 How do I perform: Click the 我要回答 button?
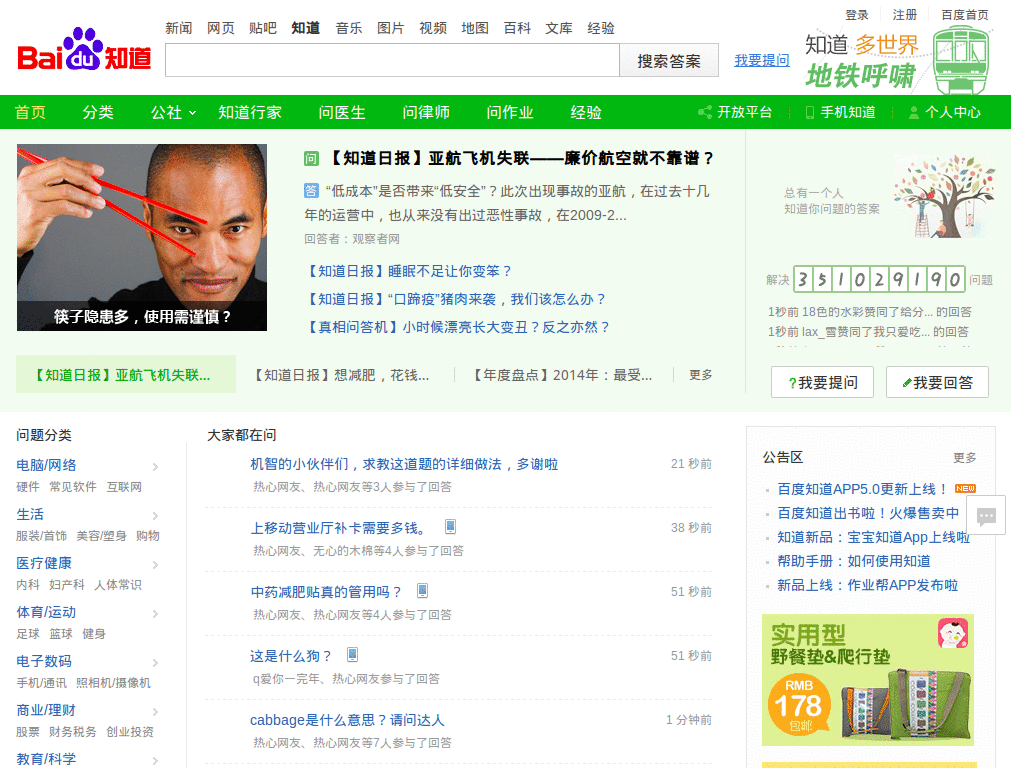937,382
